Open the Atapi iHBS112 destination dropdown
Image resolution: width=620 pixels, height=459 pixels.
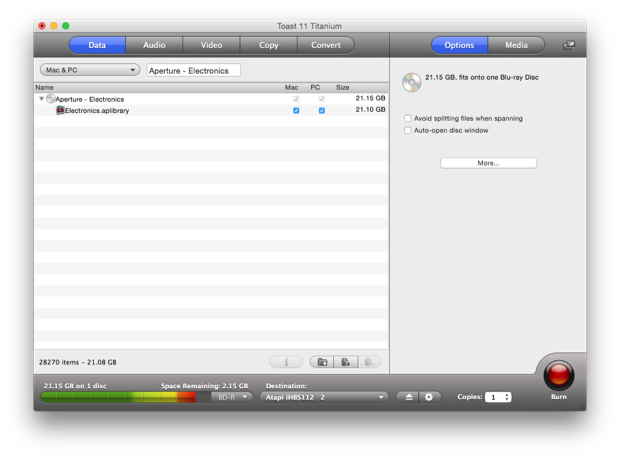[324, 397]
